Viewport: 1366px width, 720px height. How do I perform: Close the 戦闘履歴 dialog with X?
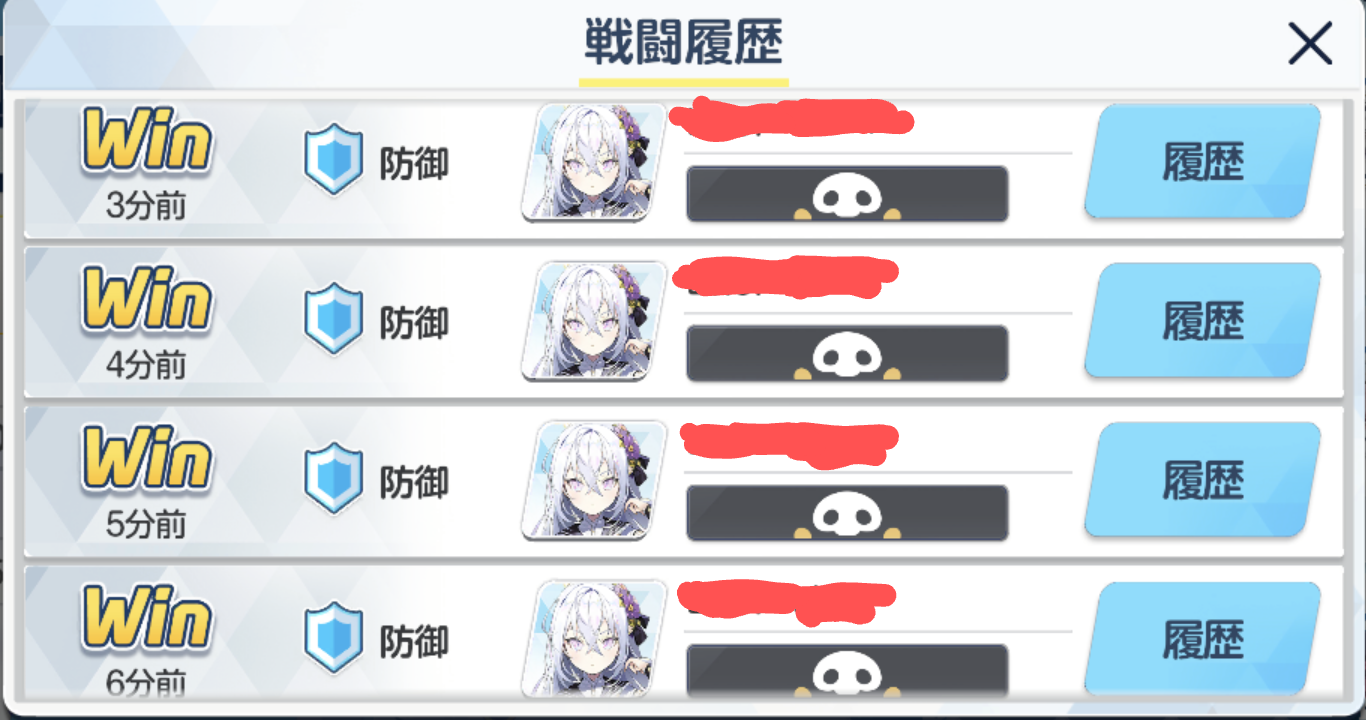point(1310,45)
